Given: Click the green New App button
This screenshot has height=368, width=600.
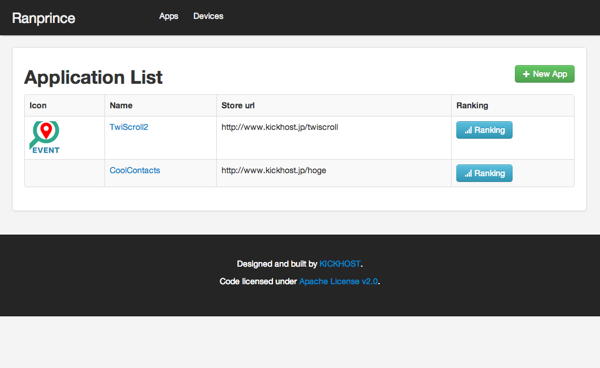Looking at the screenshot, I should [545, 74].
